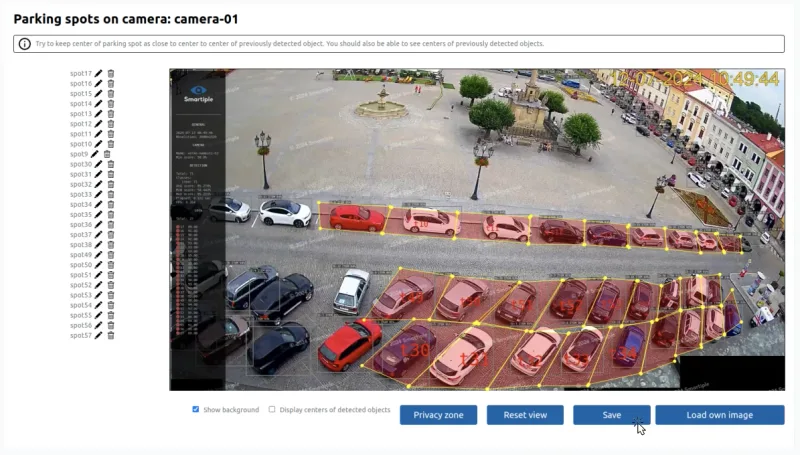Delete spot31 using its trash icon
Screen dimensions: 800x455
111,174
